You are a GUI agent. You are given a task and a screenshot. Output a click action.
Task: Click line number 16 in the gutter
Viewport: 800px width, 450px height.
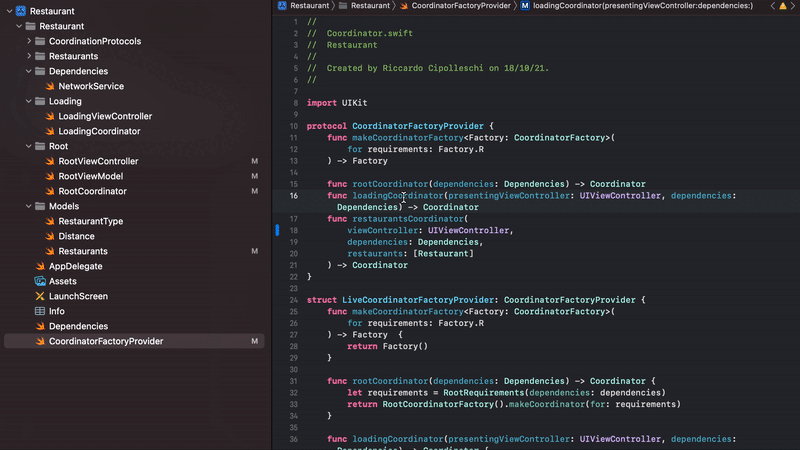click(293, 195)
